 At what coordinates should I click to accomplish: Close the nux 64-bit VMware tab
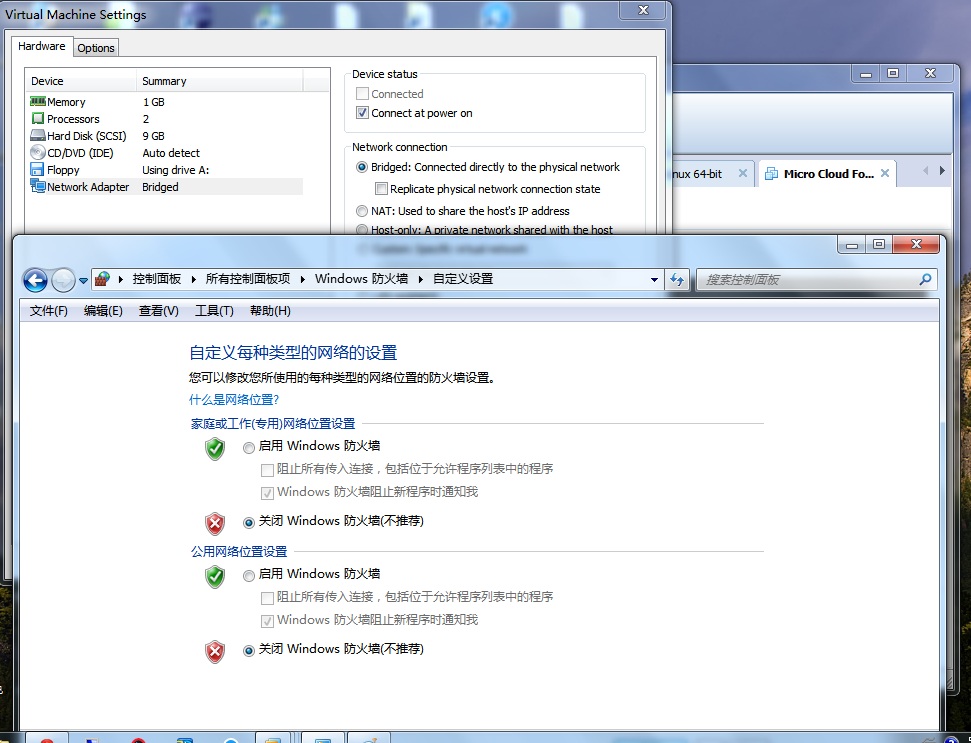[x=742, y=173]
